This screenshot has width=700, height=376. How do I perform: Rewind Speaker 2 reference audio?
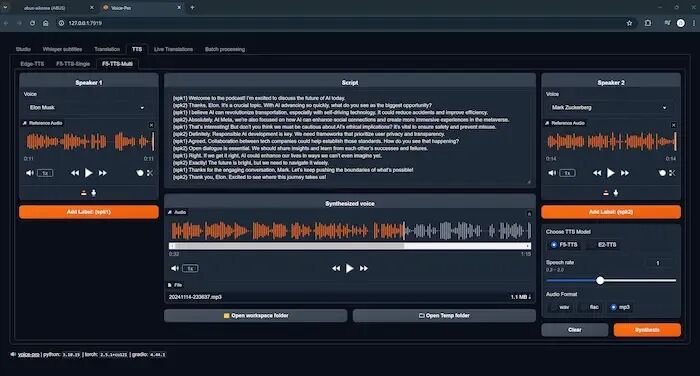pyautogui.click(x=596, y=173)
